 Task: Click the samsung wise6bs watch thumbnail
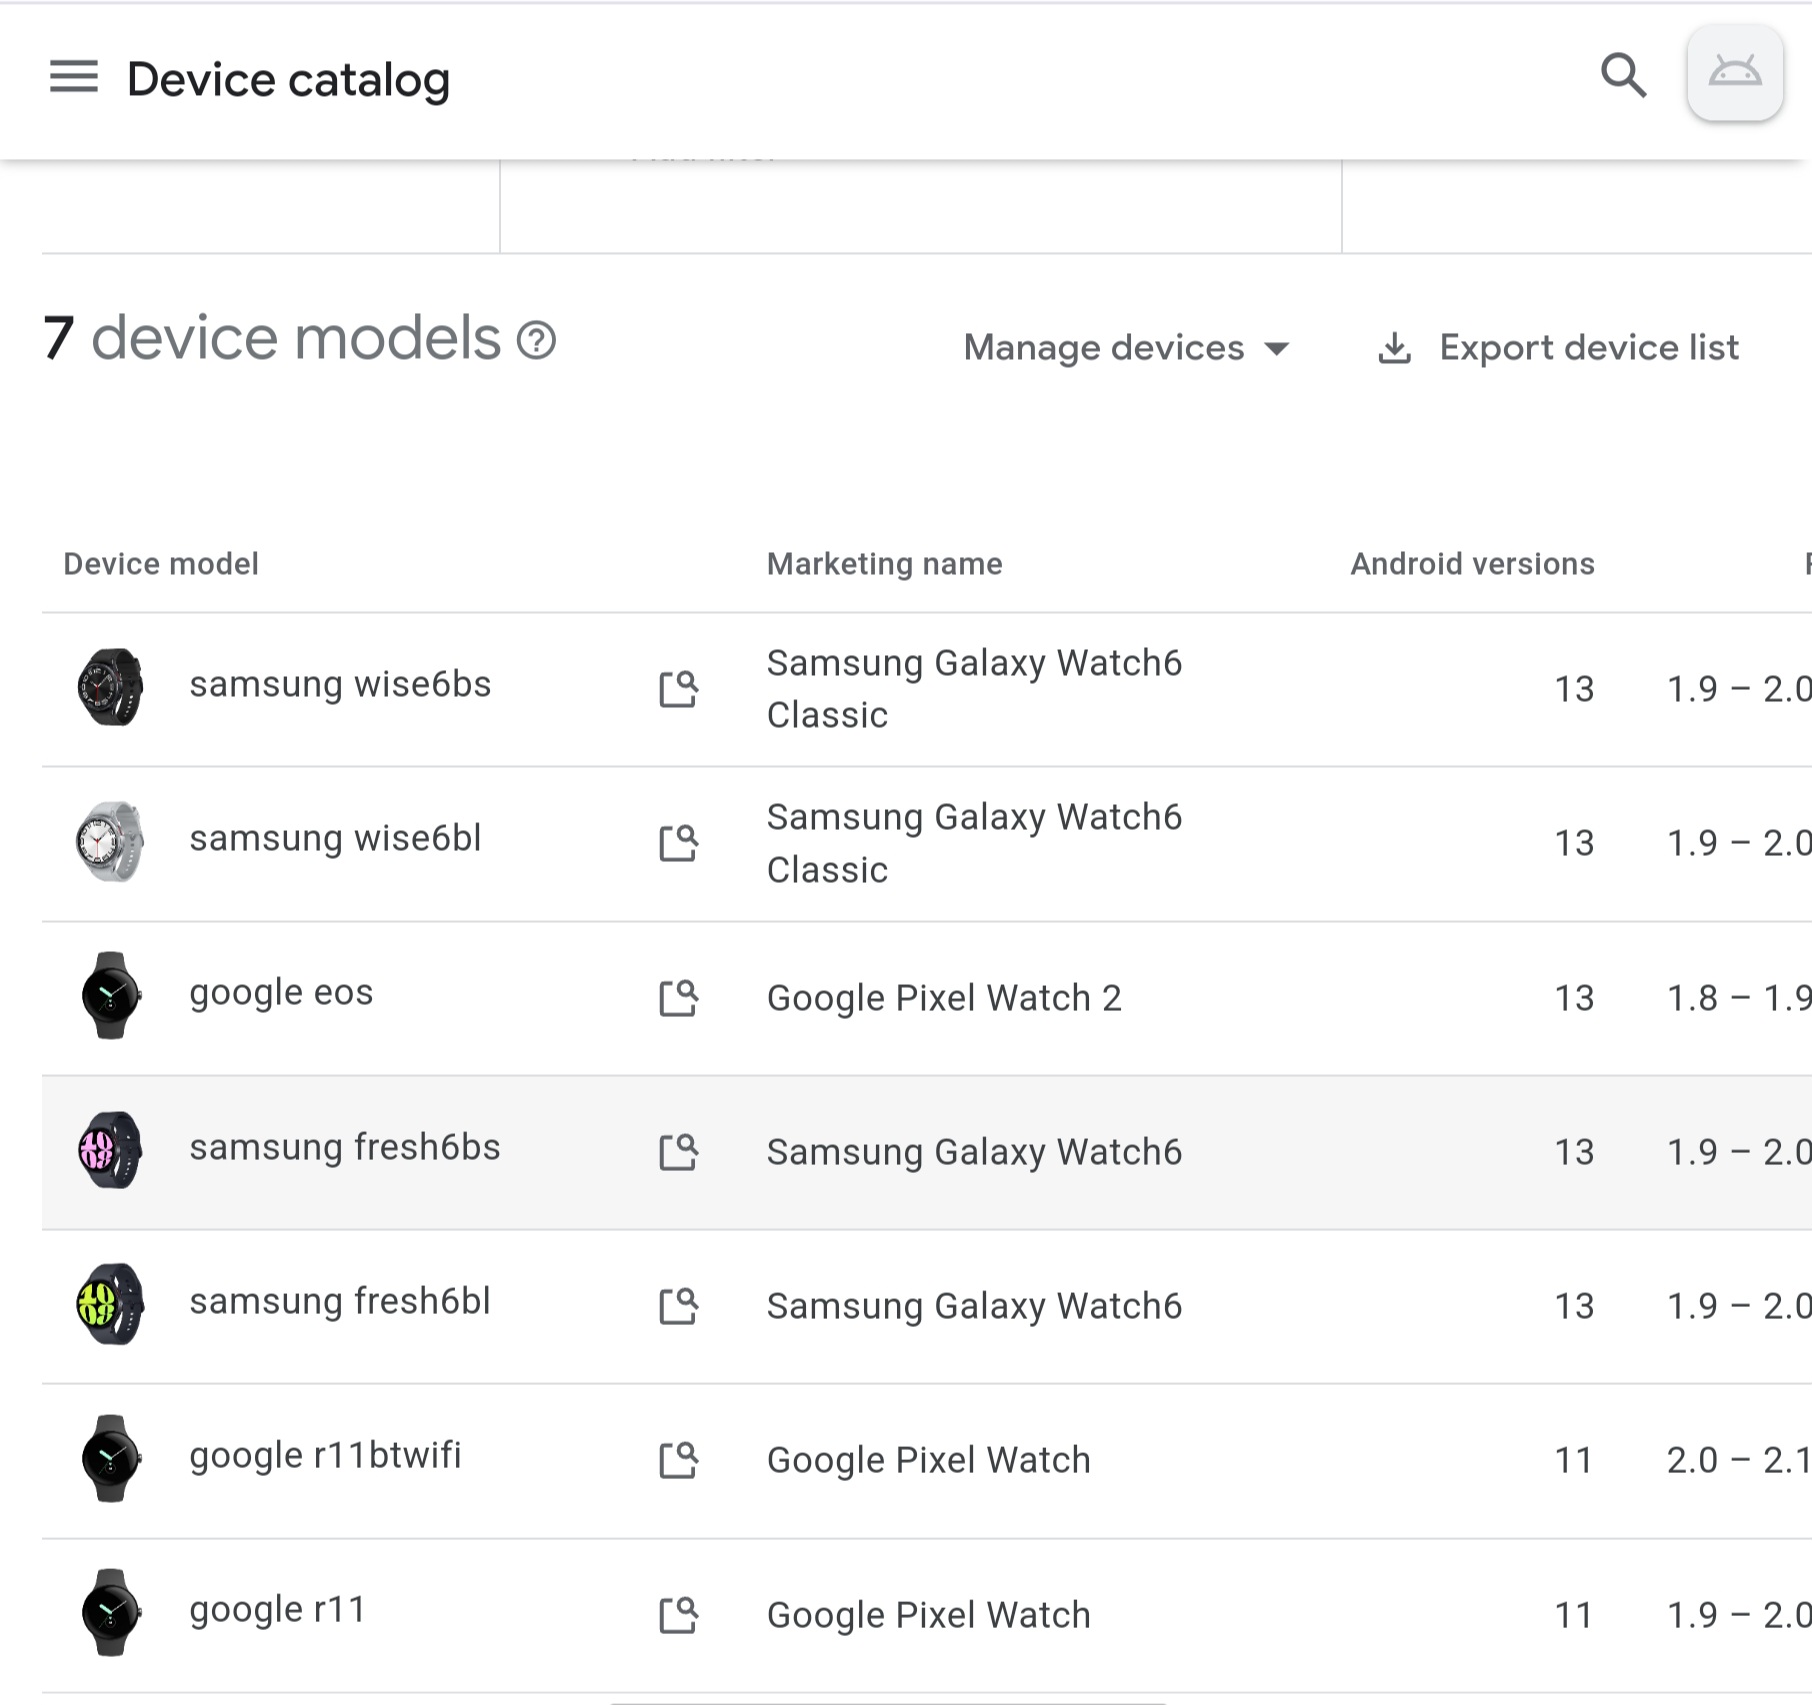(110, 687)
